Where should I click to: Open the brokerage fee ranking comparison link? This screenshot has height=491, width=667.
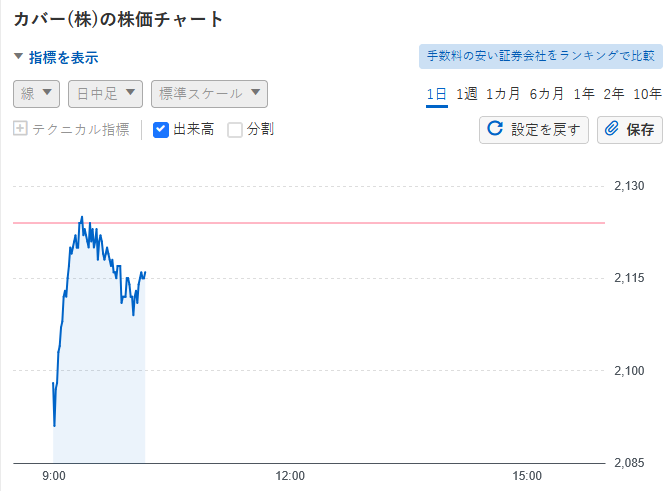coord(540,56)
